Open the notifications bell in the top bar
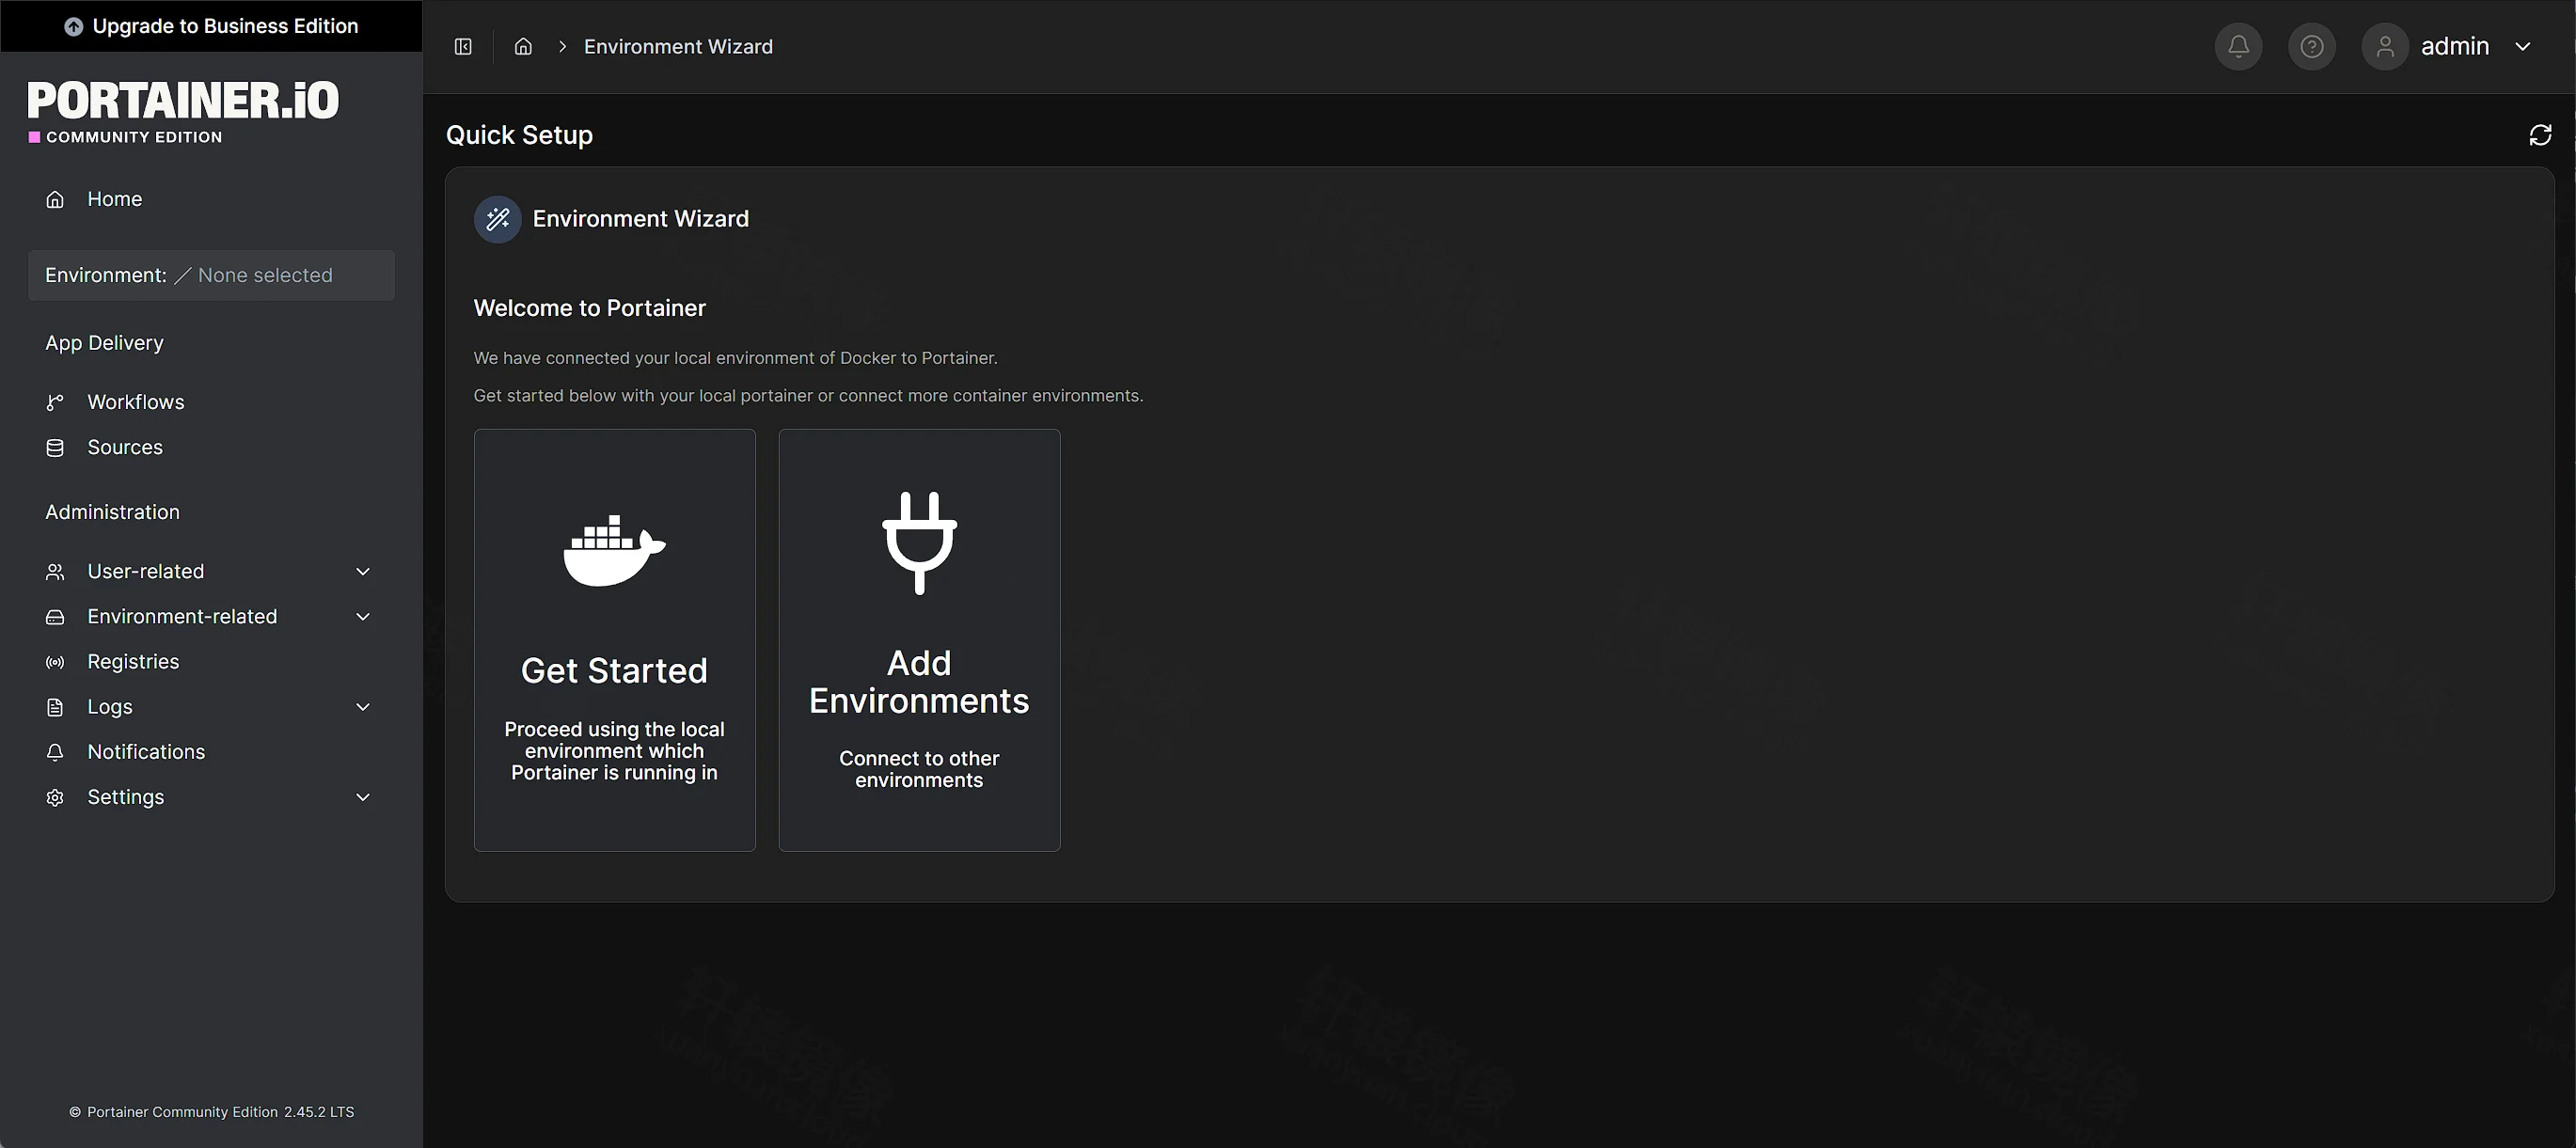The height and width of the screenshot is (1148, 2576). point(2238,47)
